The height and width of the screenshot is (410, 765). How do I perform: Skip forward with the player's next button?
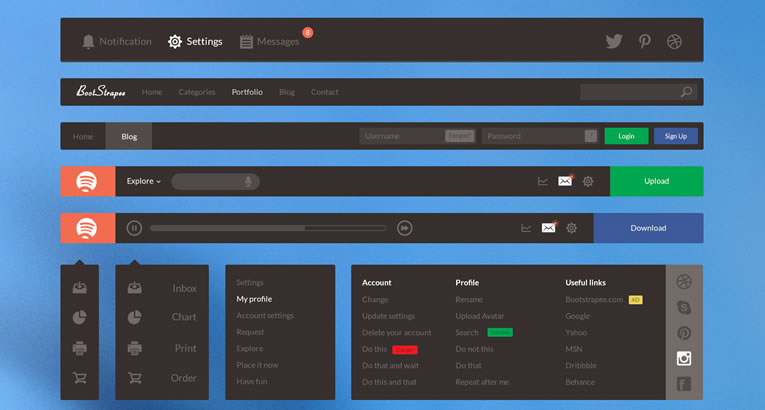point(404,228)
